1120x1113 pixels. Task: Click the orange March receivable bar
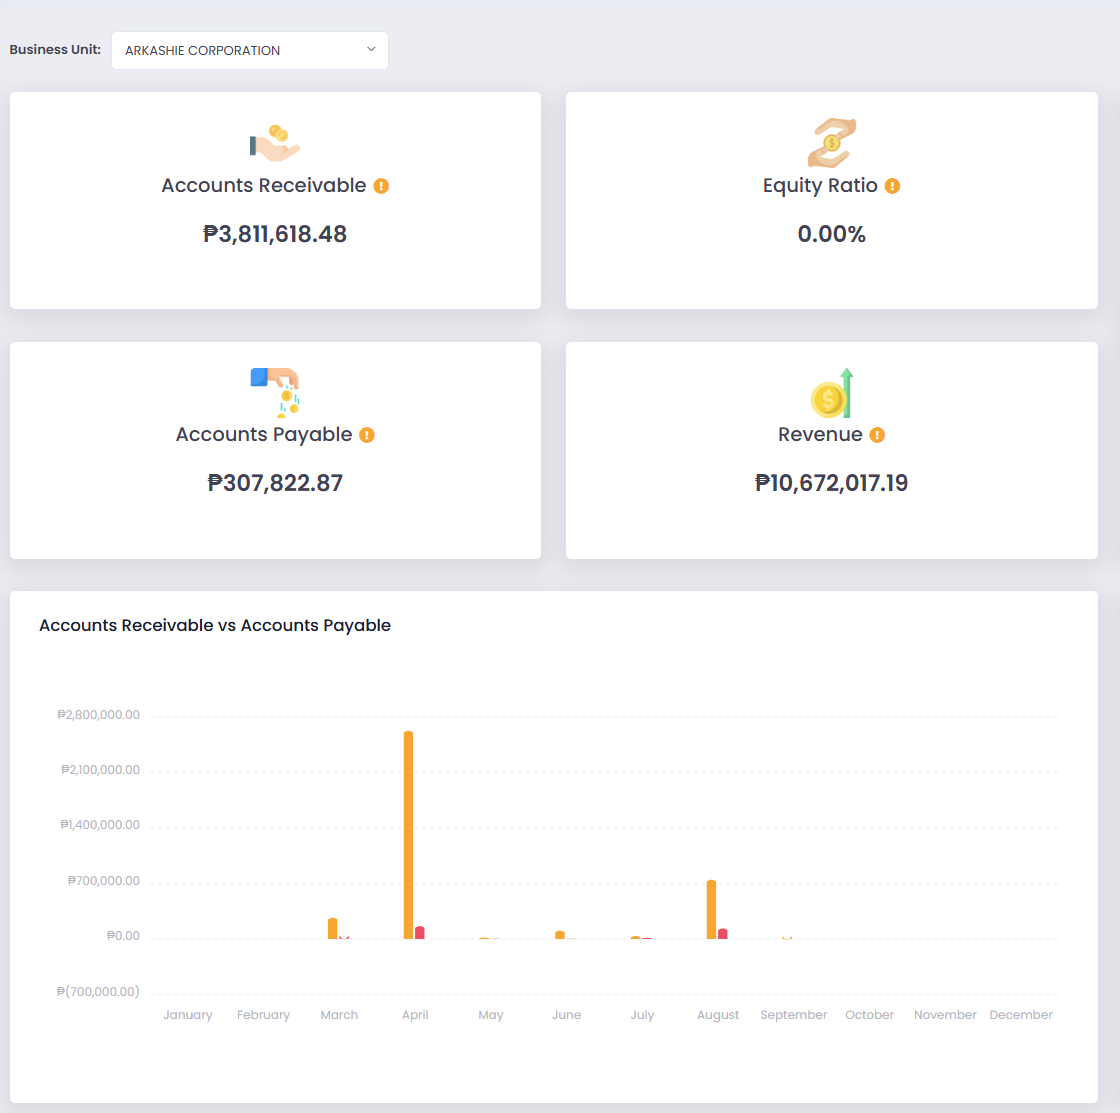point(333,928)
